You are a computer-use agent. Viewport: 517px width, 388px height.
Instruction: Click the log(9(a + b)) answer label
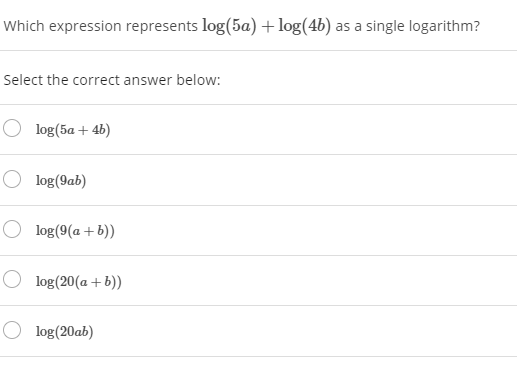pos(75,231)
